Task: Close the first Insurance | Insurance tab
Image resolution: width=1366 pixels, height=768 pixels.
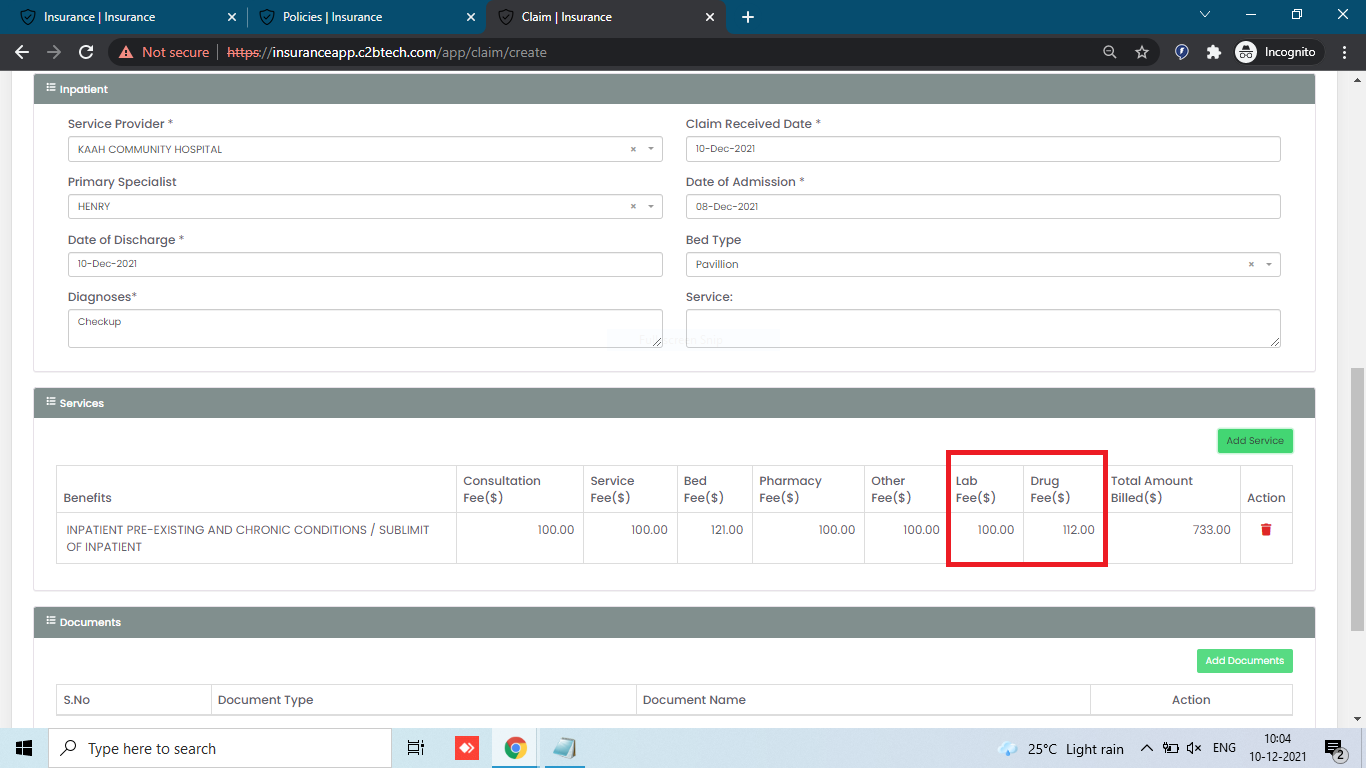Action: 233,17
